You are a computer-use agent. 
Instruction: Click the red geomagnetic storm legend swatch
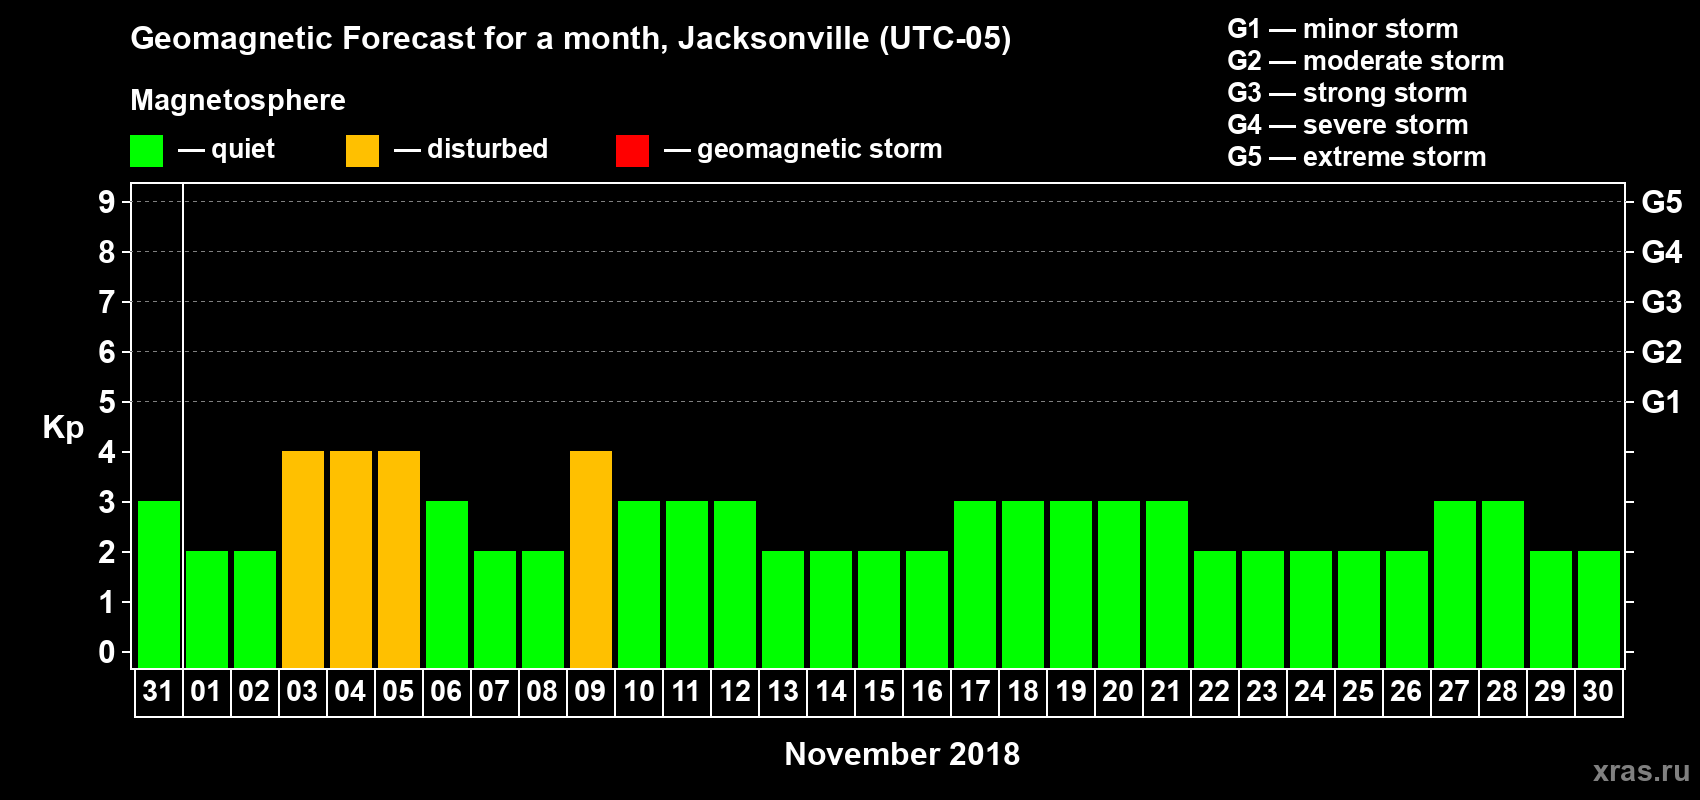click(x=632, y=151)
